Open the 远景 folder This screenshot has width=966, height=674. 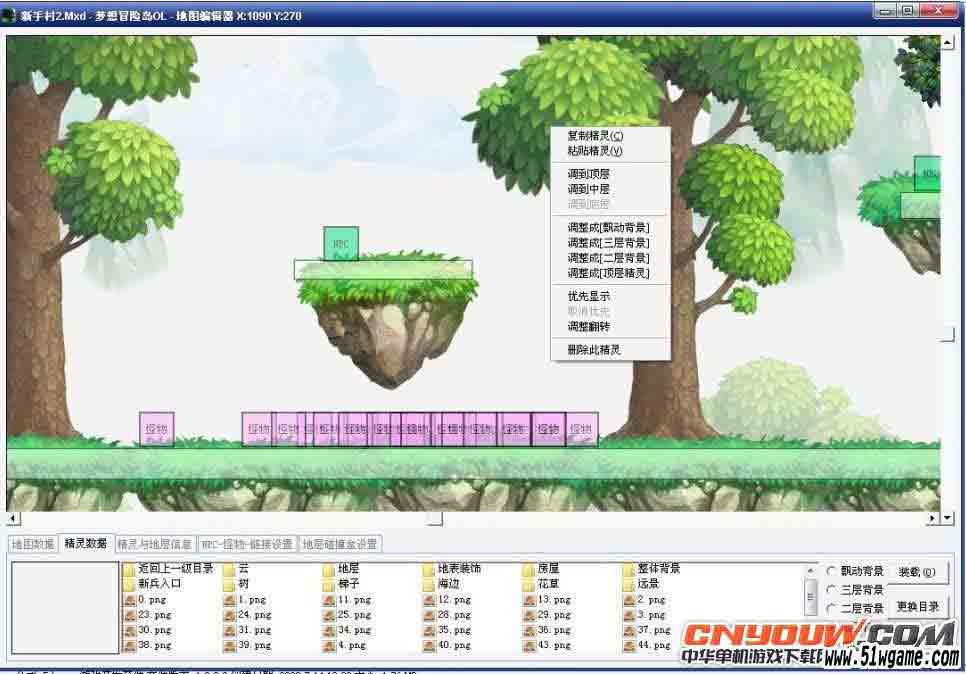click(x=641, y=583)
